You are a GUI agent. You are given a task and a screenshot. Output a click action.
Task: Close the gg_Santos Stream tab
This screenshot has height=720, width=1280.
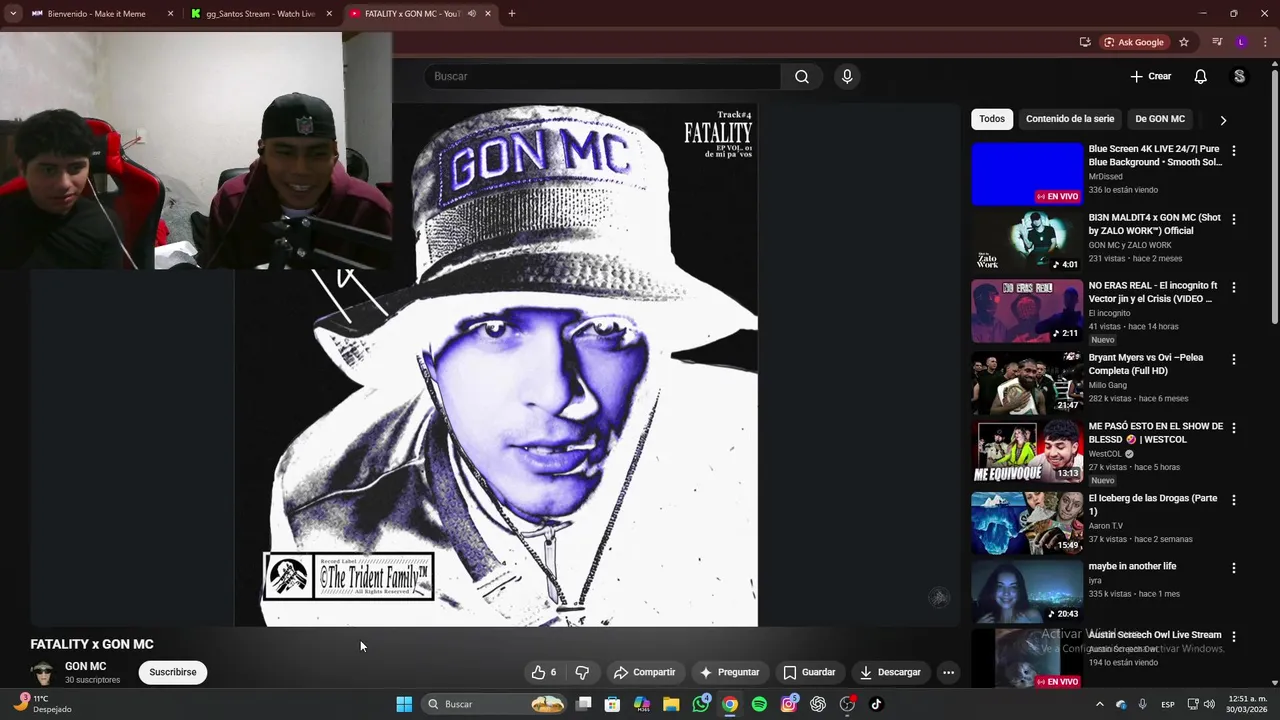329,14
